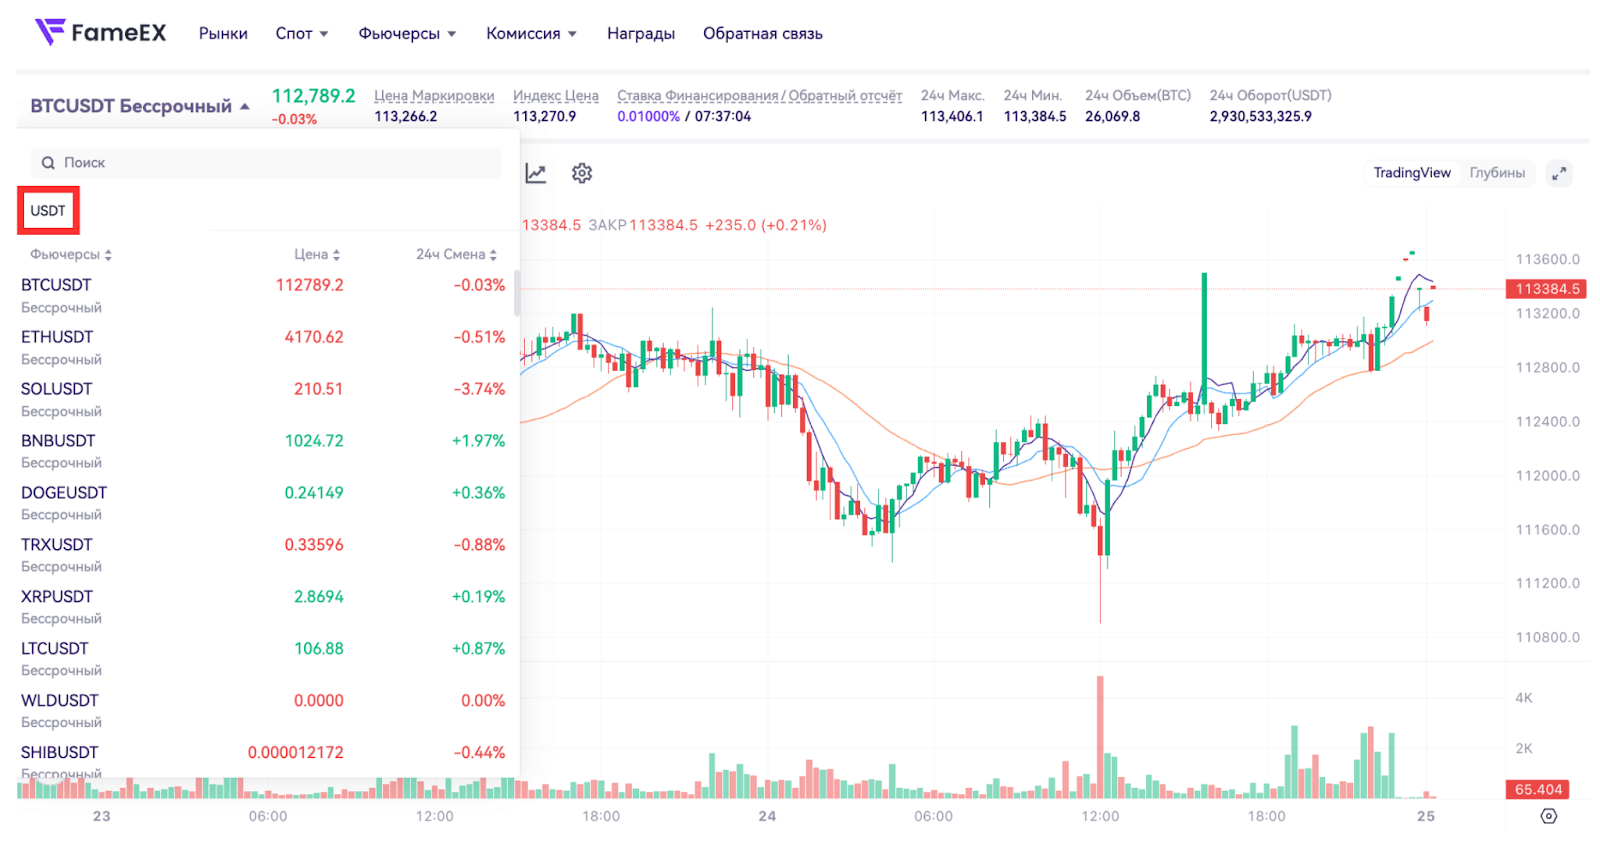Sort list by Цена column
The image size is (1600, 841).
pos(317,255)
